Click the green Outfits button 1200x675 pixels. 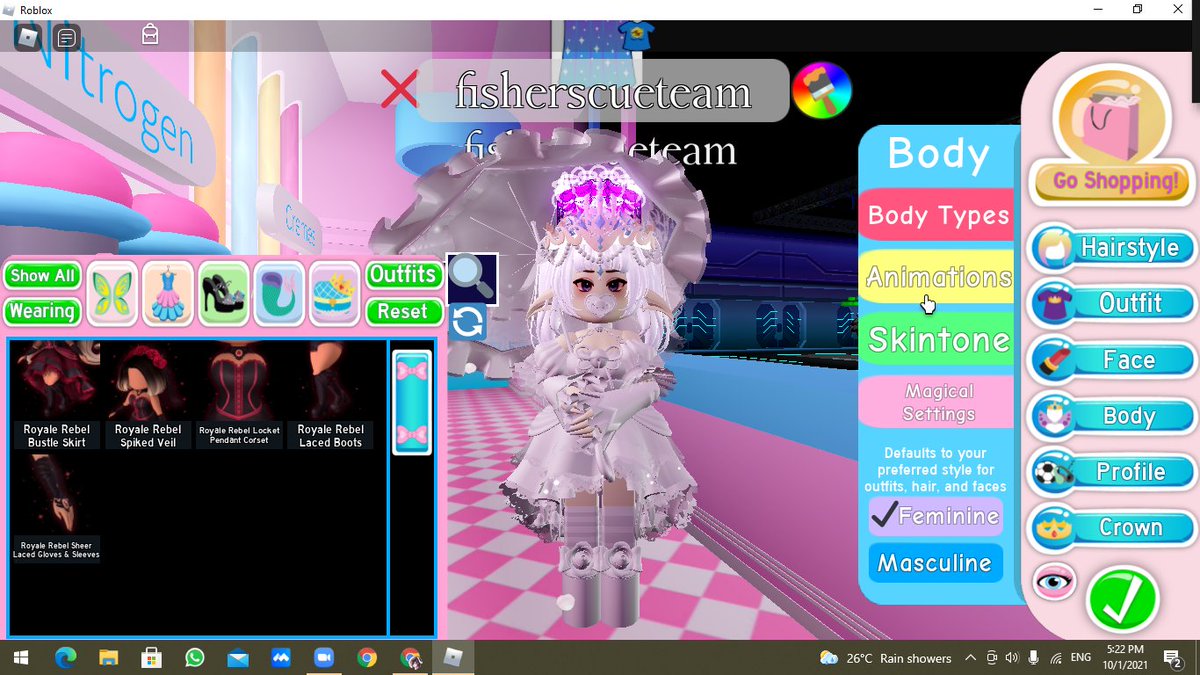pos(403,274)
